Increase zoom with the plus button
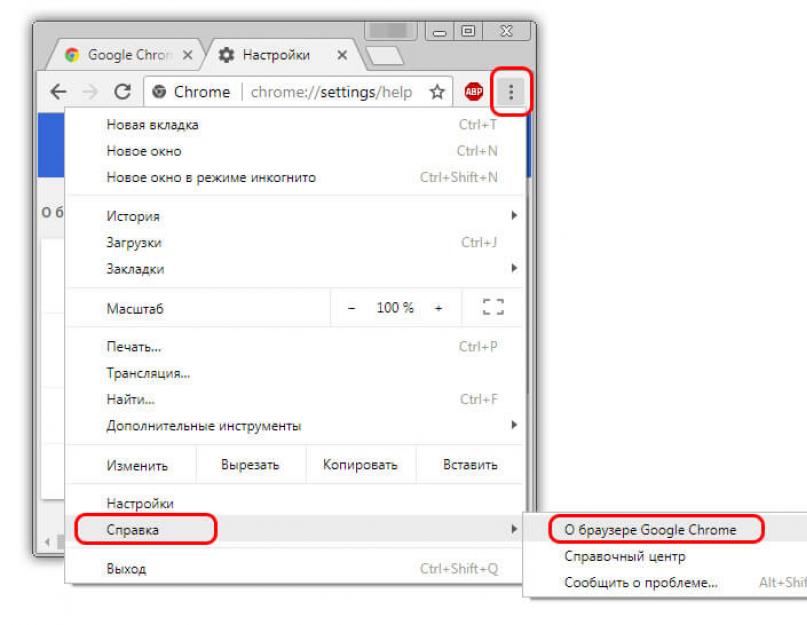Screen dimensions: 807x625 point(438,308)
